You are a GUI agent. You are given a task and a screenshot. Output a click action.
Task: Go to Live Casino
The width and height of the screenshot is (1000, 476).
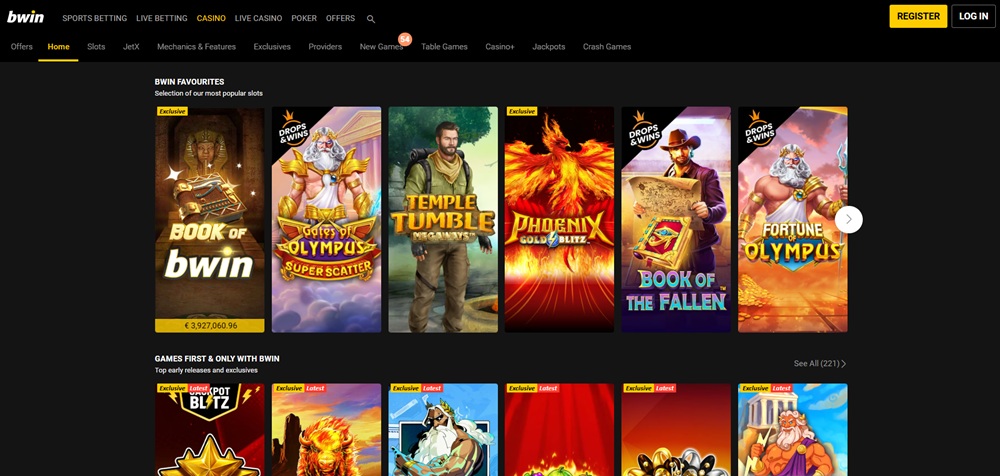click(258, 19)
